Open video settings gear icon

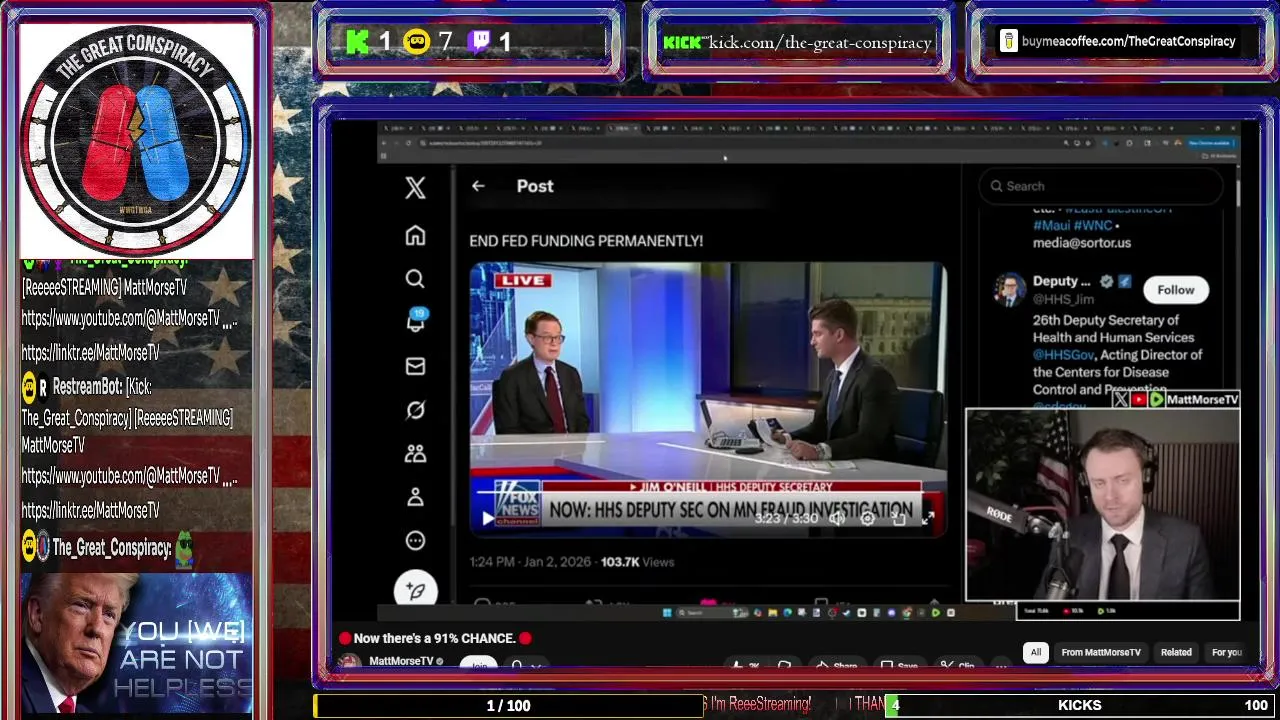click(867, 518)
